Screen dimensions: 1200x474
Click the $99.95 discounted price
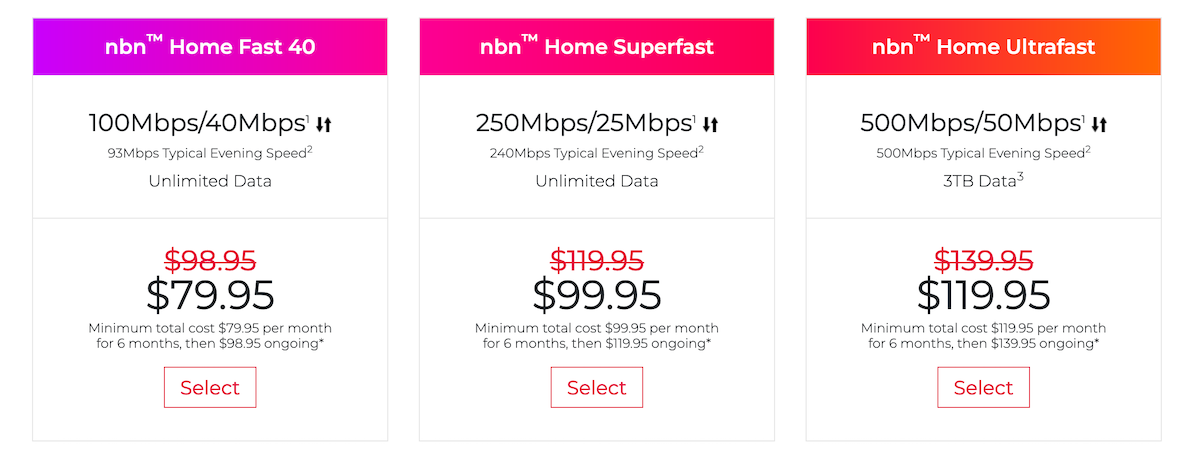(597, 295)
